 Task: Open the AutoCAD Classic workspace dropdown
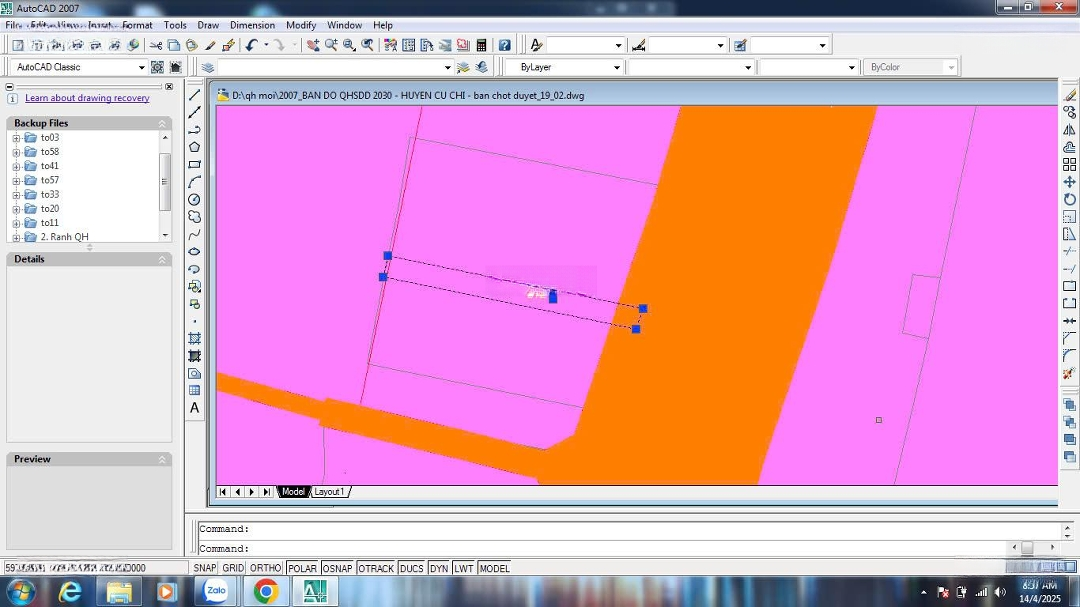pos(141,67)
